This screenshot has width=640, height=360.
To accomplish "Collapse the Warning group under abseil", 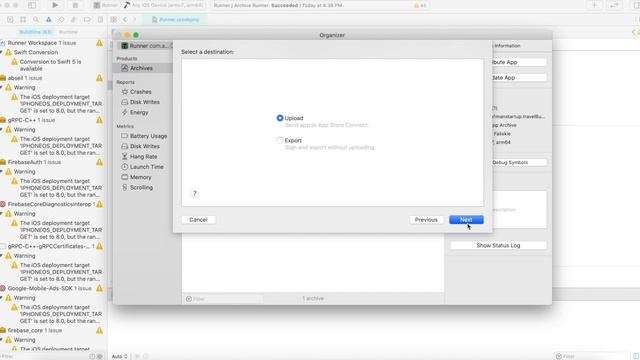I will [x=2, y=87].
